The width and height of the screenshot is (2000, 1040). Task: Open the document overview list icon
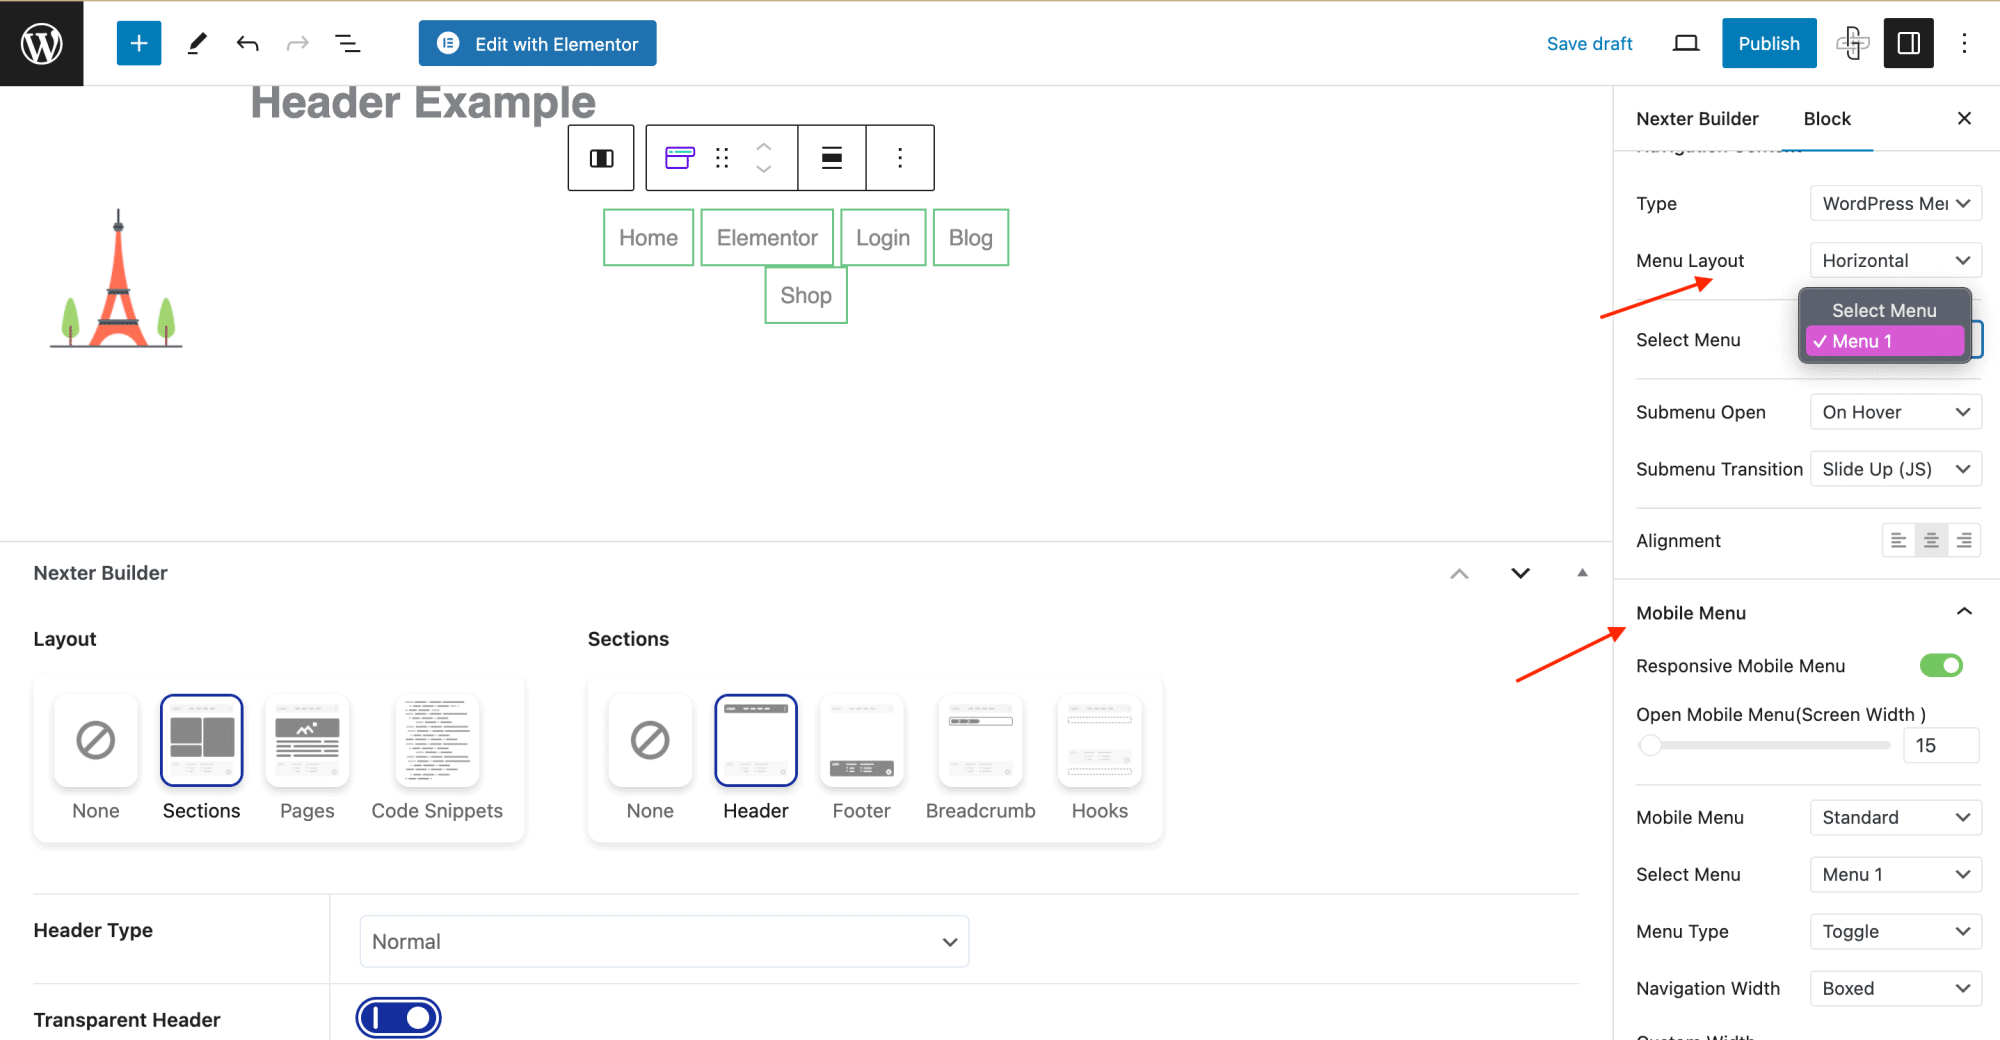pos(347,43)
